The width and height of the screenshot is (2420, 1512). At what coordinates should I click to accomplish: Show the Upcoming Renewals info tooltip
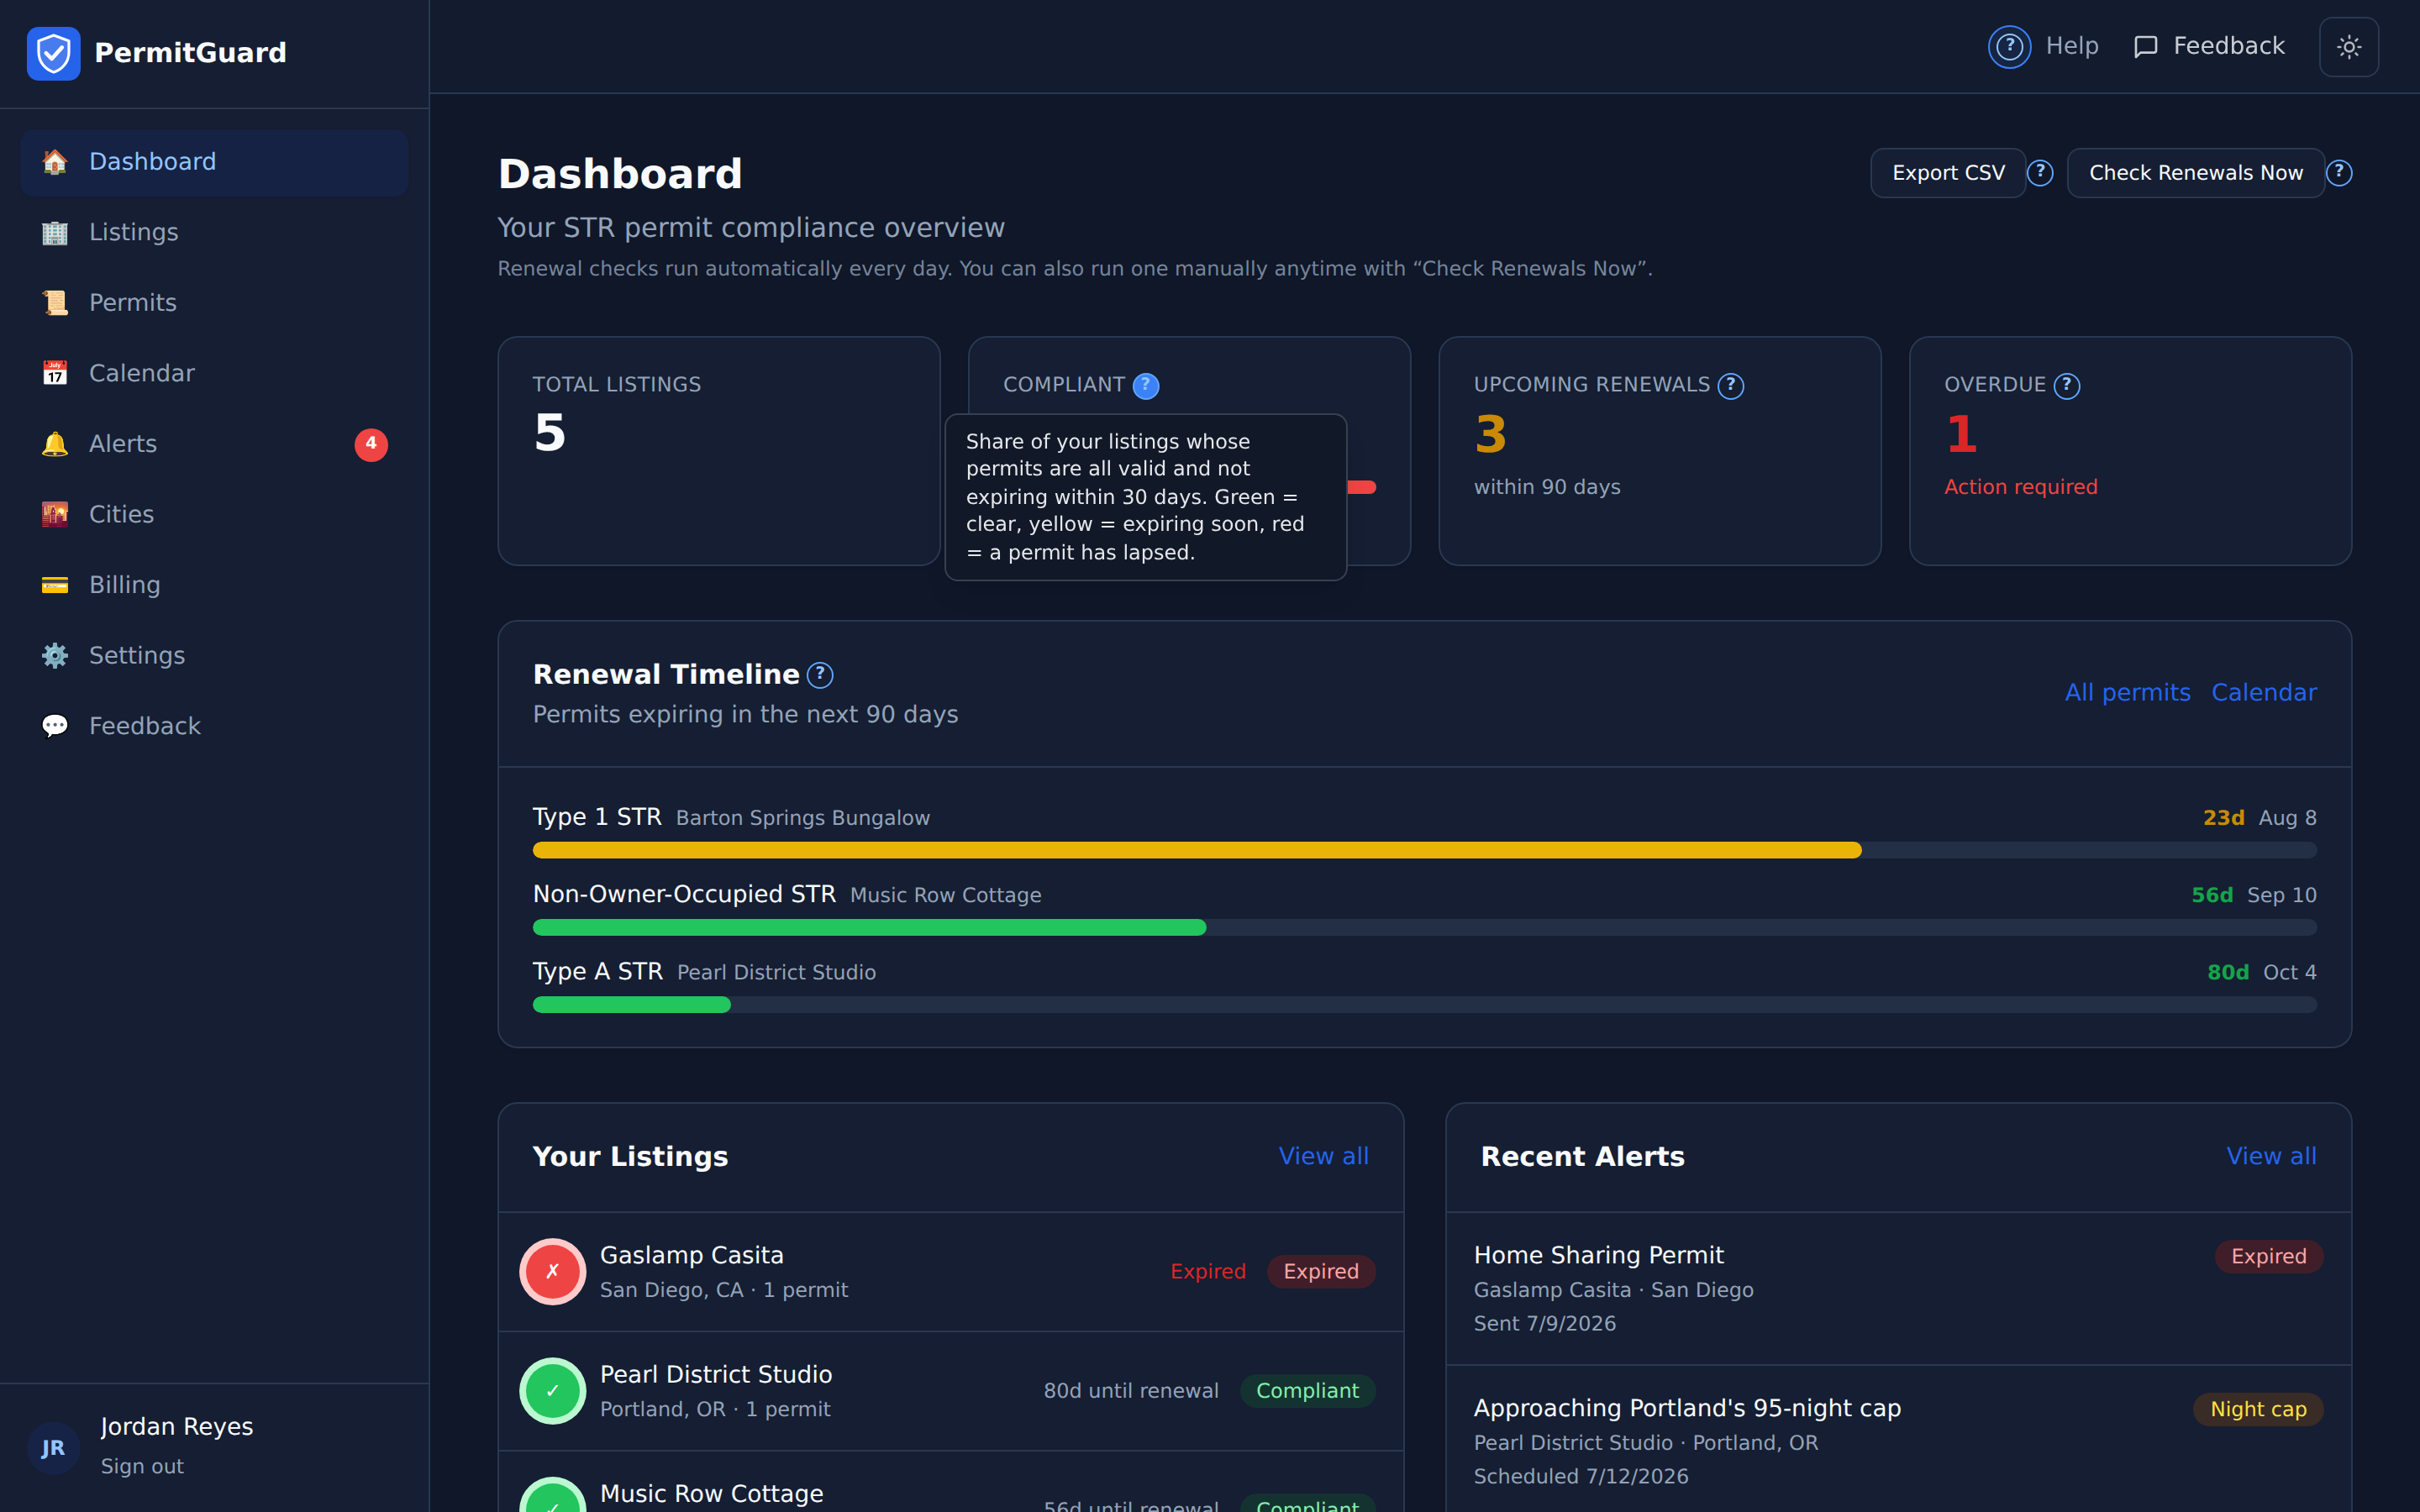pos(1731,386)
